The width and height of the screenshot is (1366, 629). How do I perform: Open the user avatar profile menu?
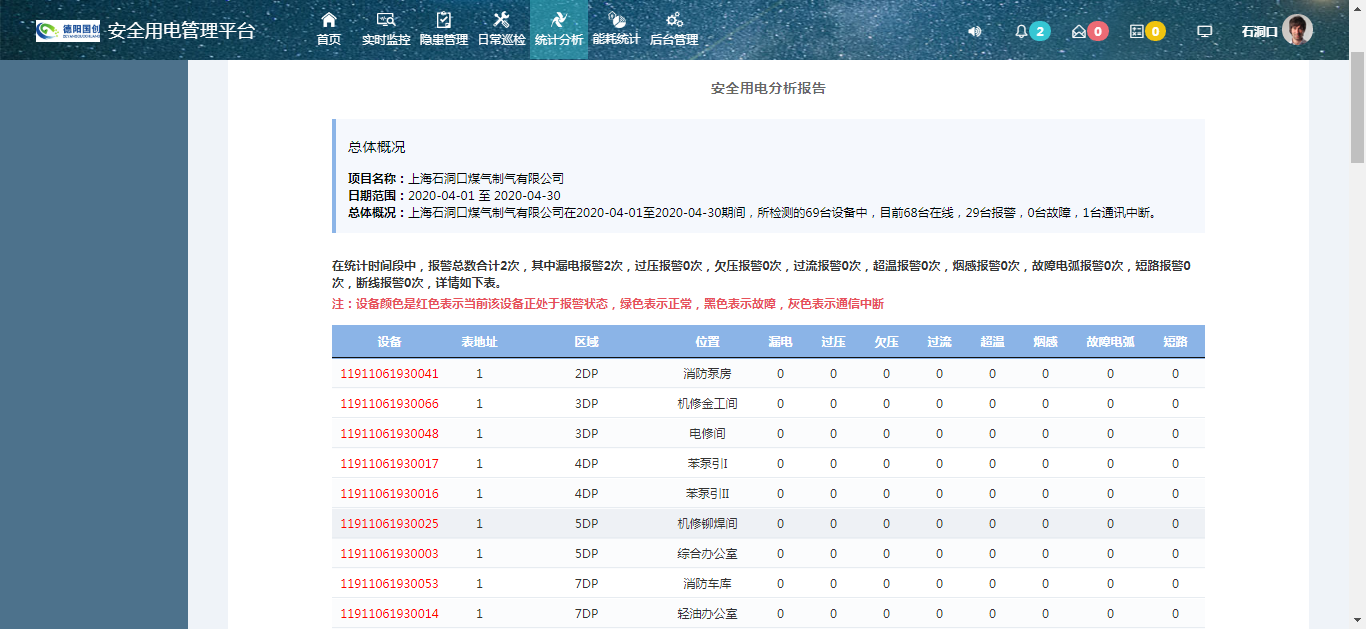1297,30
